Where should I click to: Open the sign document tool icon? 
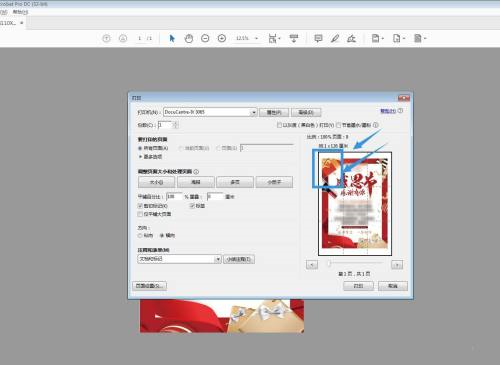pos(351,39)
